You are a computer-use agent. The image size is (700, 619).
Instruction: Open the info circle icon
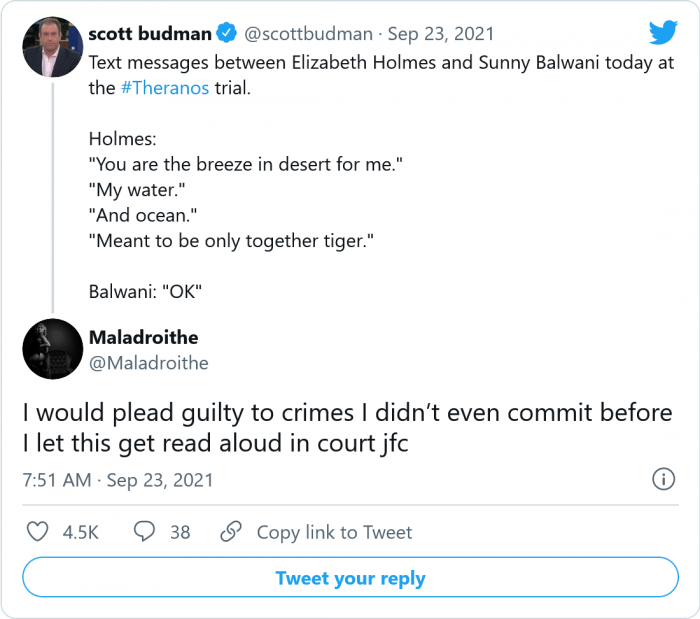[663, 480]
